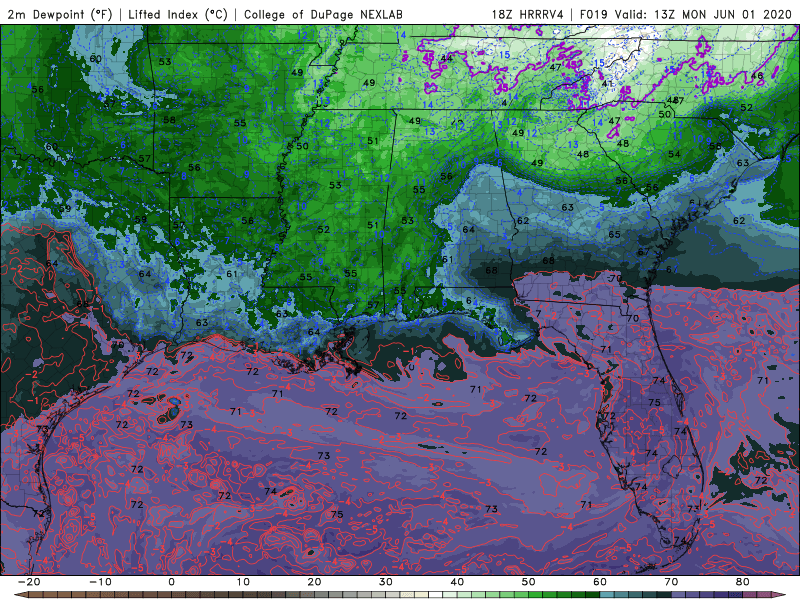
Task: Click the 44 dewpoint value in Tennessee
Action: (x=446, y=58)
